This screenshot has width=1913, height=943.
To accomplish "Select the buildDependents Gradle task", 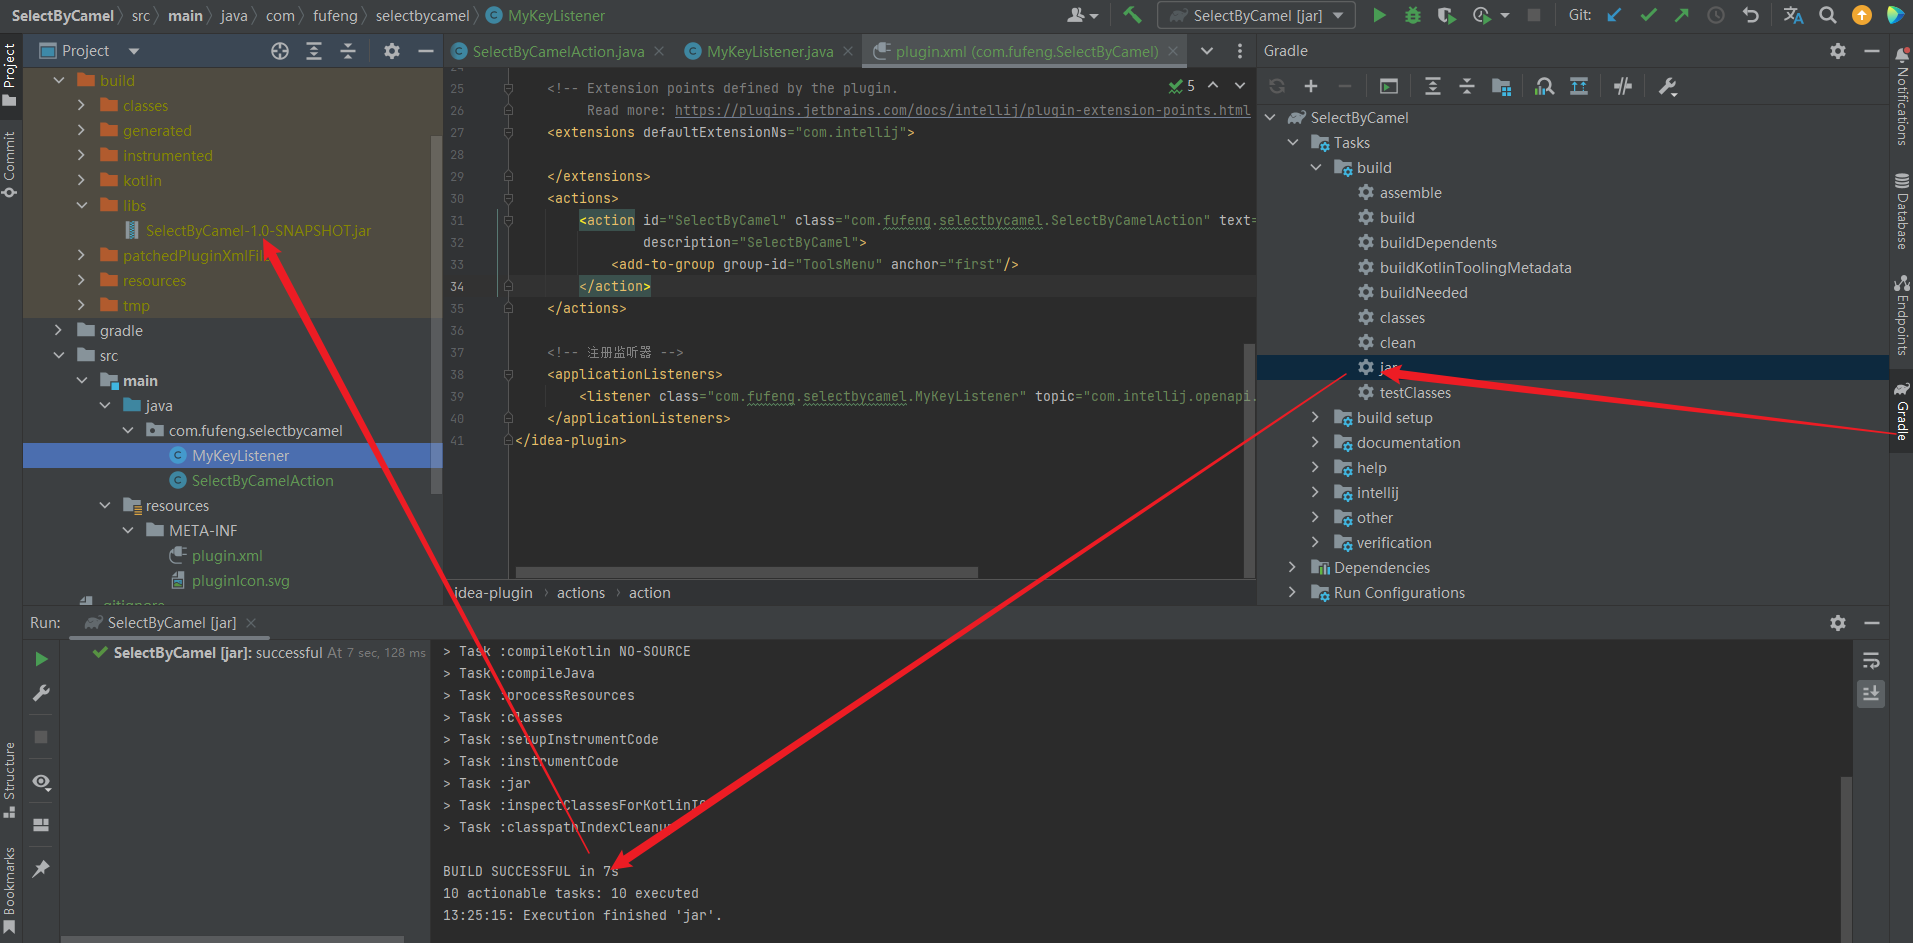I will 1438,242.
